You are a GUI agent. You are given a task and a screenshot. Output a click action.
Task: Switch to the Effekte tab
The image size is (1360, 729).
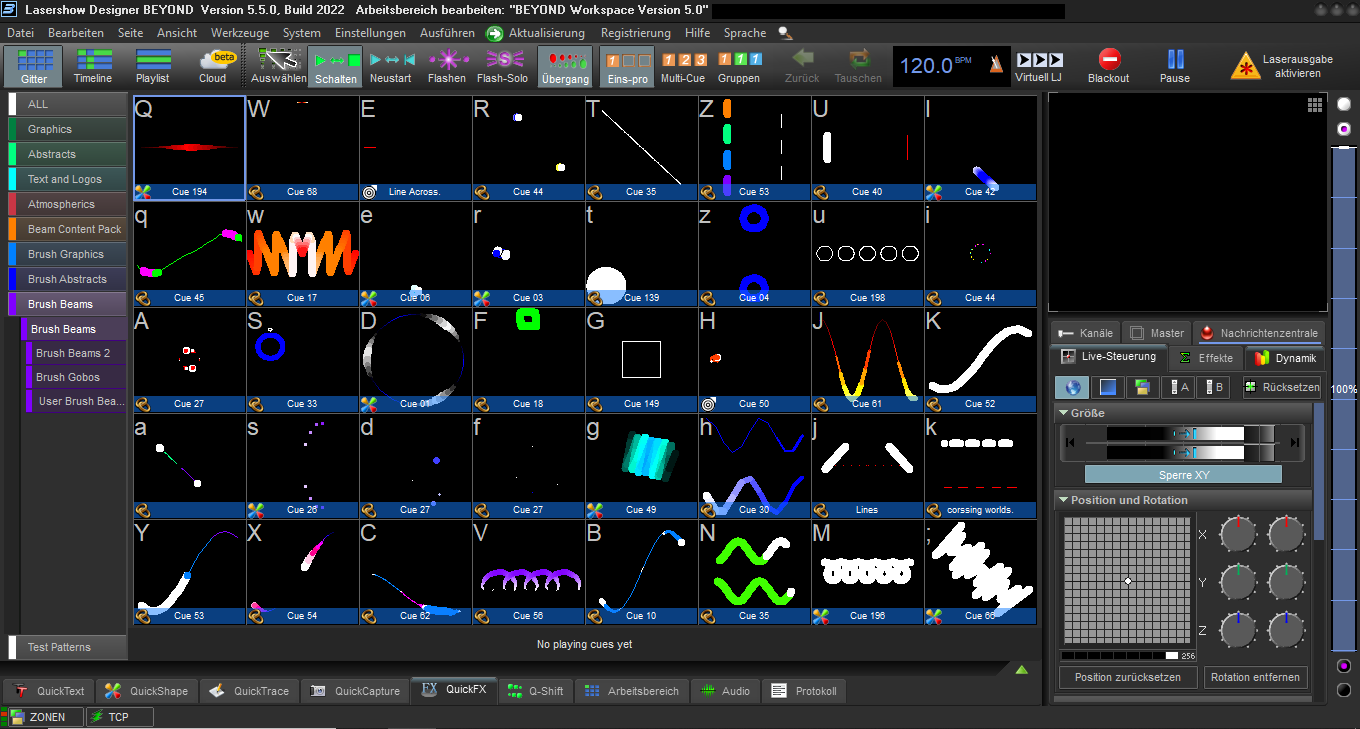1208,358
